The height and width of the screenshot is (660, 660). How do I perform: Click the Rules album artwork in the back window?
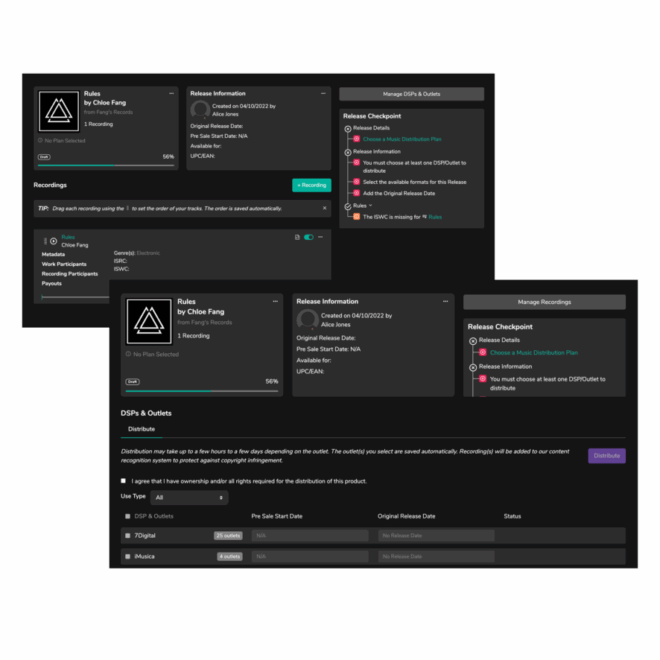pyautogui.click(x=59, y=111)
